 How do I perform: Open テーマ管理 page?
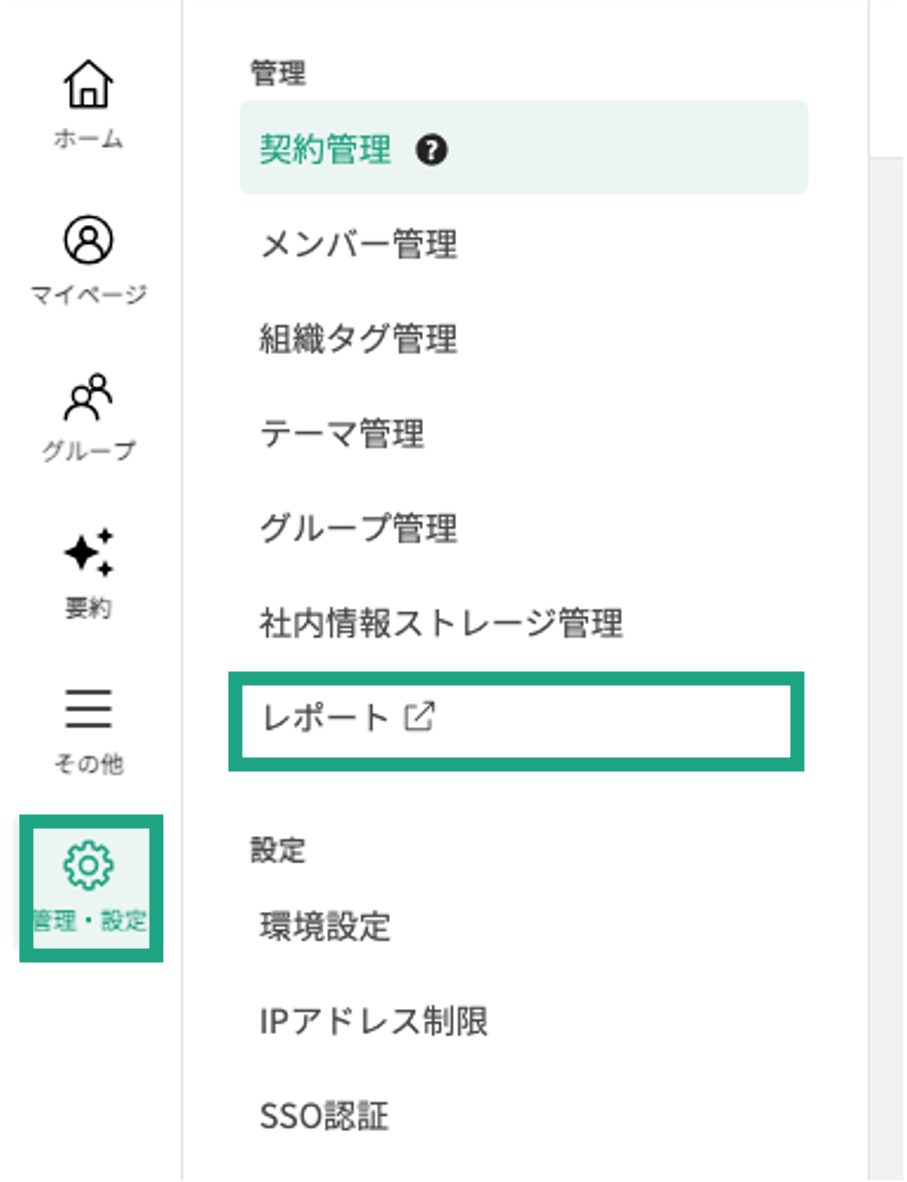[342, 434]
